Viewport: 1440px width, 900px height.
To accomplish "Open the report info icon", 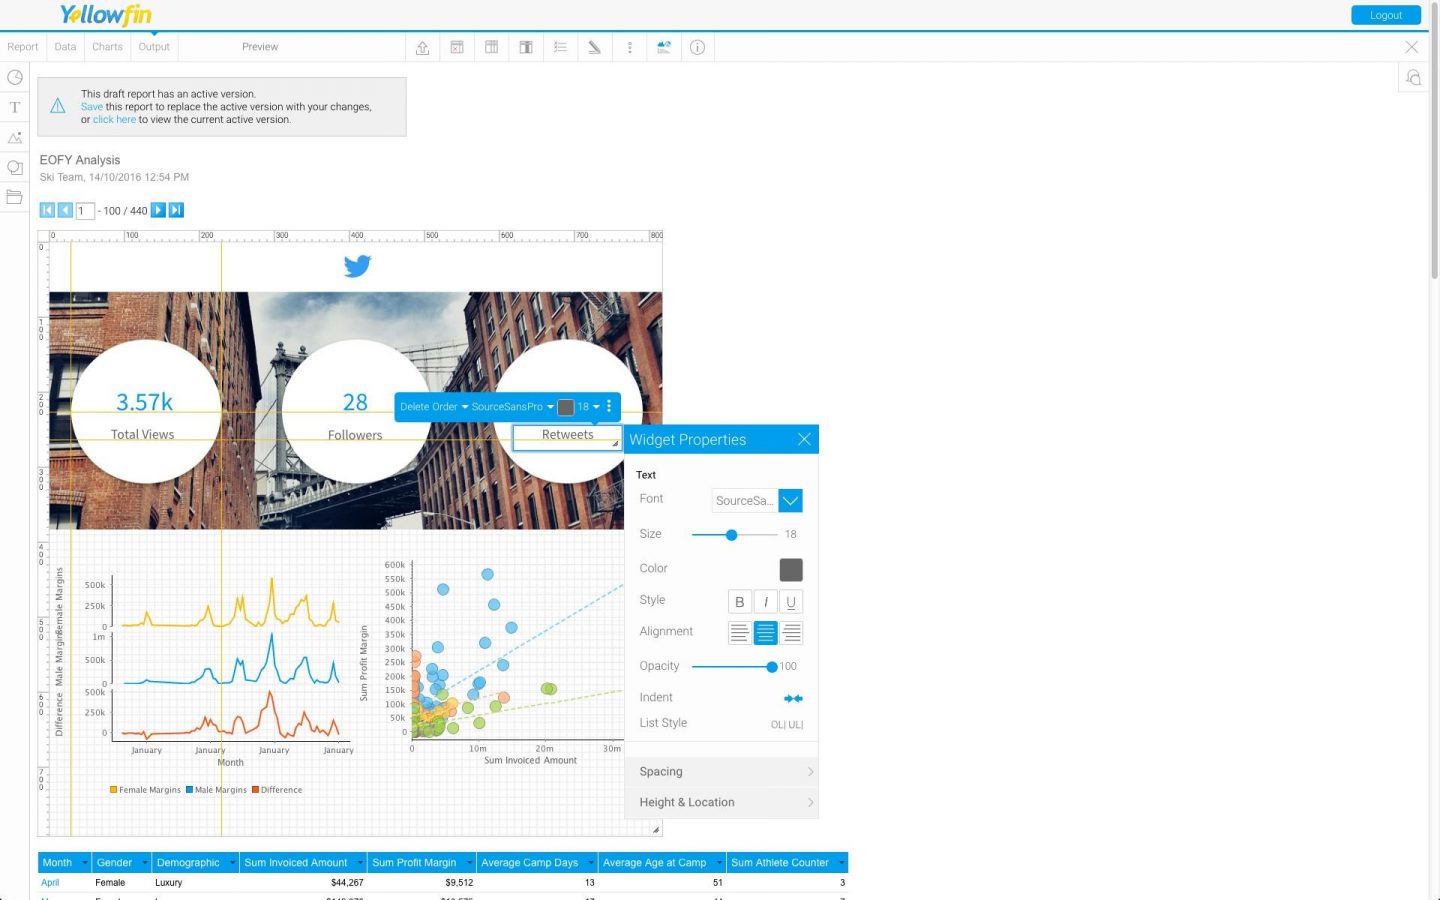I will coord(698,47).
